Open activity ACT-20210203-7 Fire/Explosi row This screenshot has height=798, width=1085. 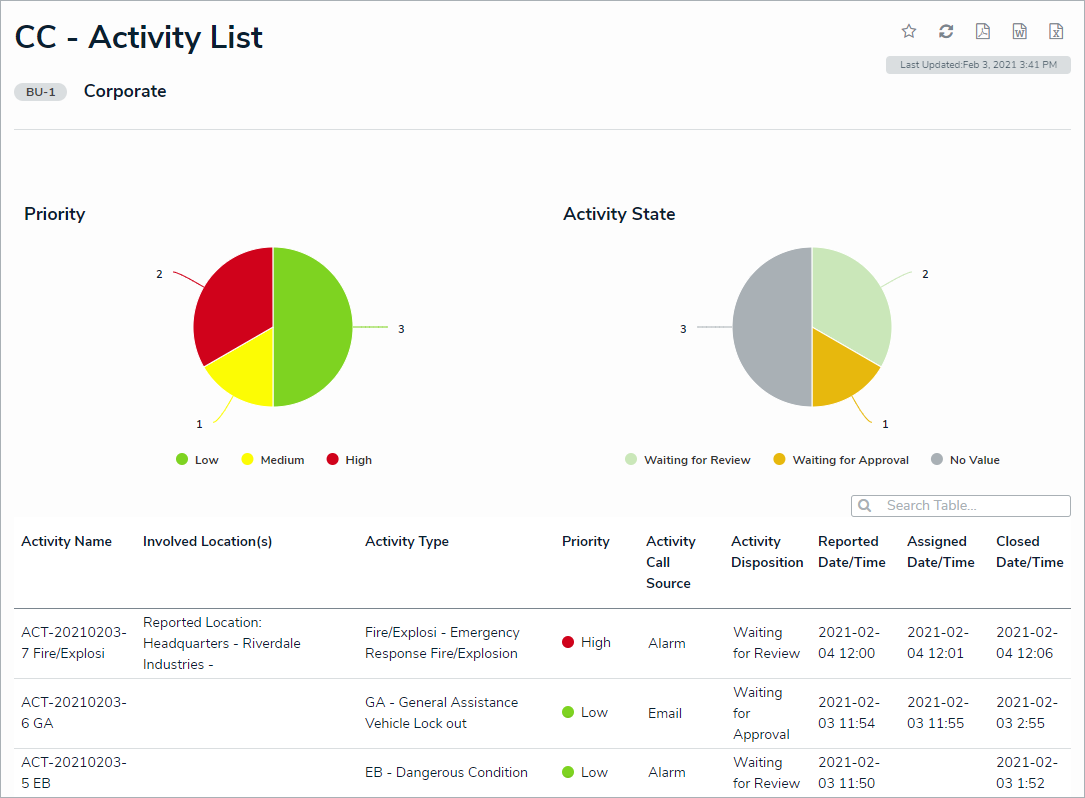point(74,643)
